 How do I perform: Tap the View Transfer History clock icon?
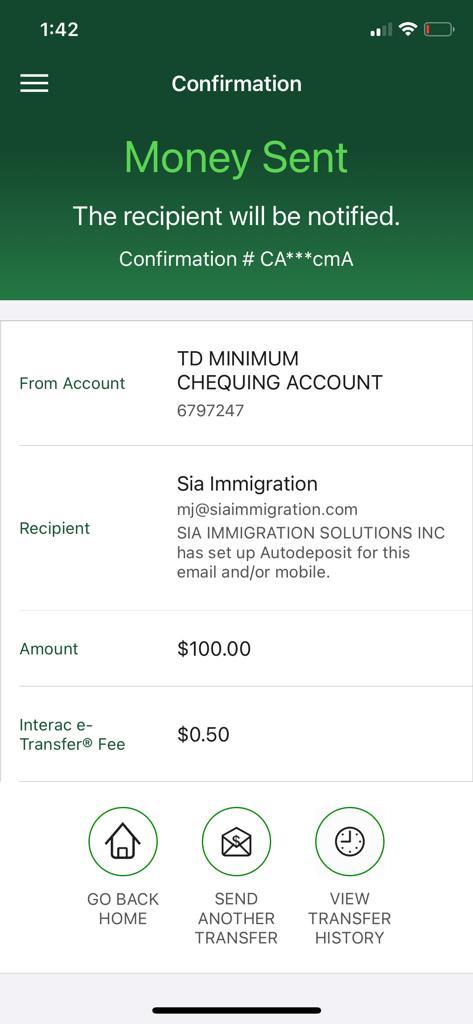click(x=350, y=842)
